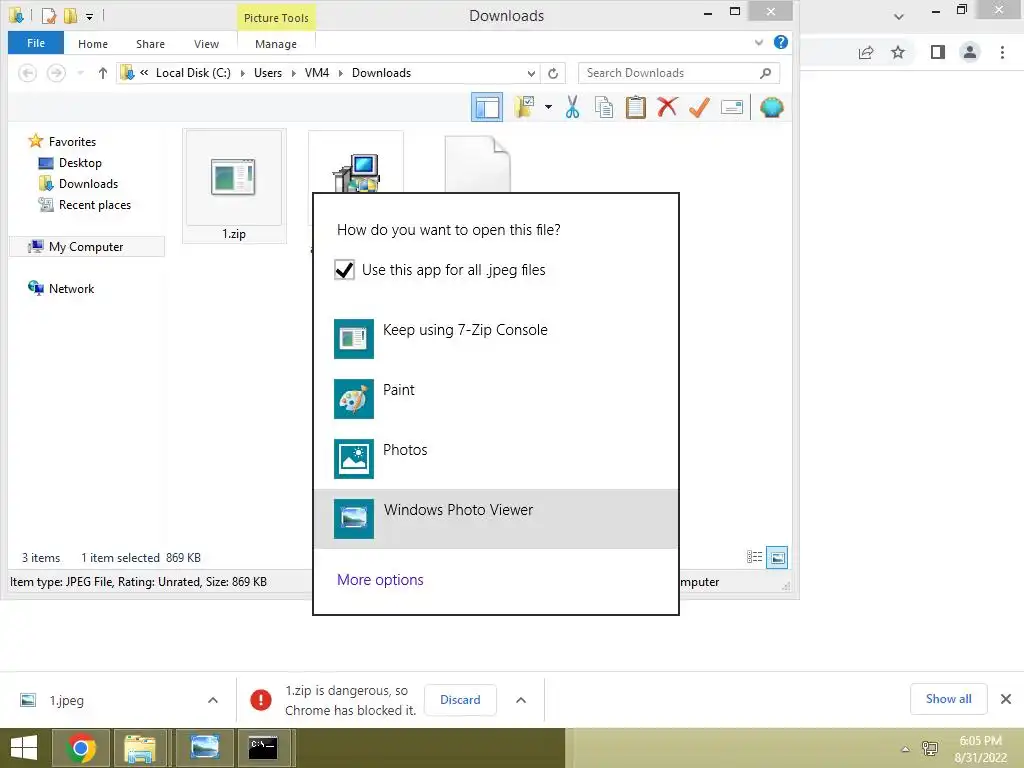
Task: Open Chrome tab search chevron
Action: click(x=899, y=16)
